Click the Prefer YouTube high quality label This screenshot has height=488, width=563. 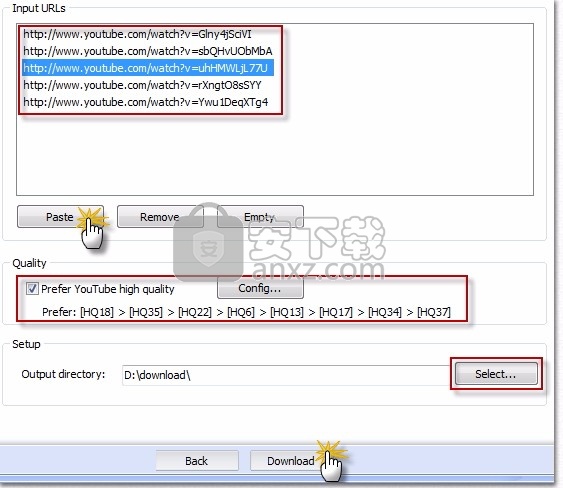pyautogui.click(x=107, y=289)
